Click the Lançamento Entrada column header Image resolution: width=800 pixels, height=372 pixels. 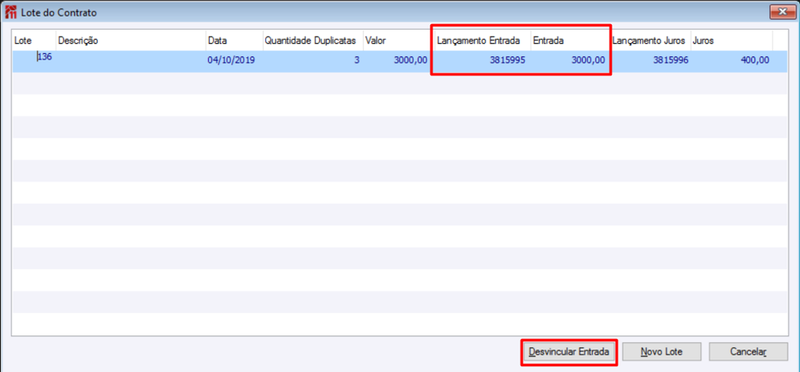(483, 41)
